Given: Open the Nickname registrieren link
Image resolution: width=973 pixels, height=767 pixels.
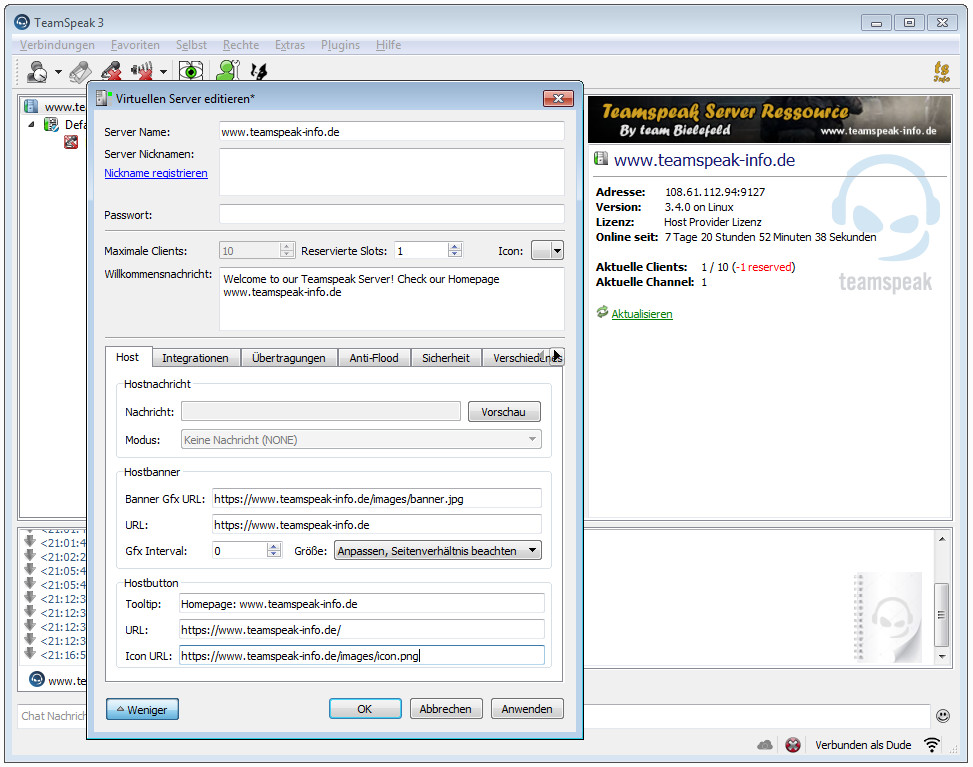Looking at the screenshot, I should coord(156,173).
